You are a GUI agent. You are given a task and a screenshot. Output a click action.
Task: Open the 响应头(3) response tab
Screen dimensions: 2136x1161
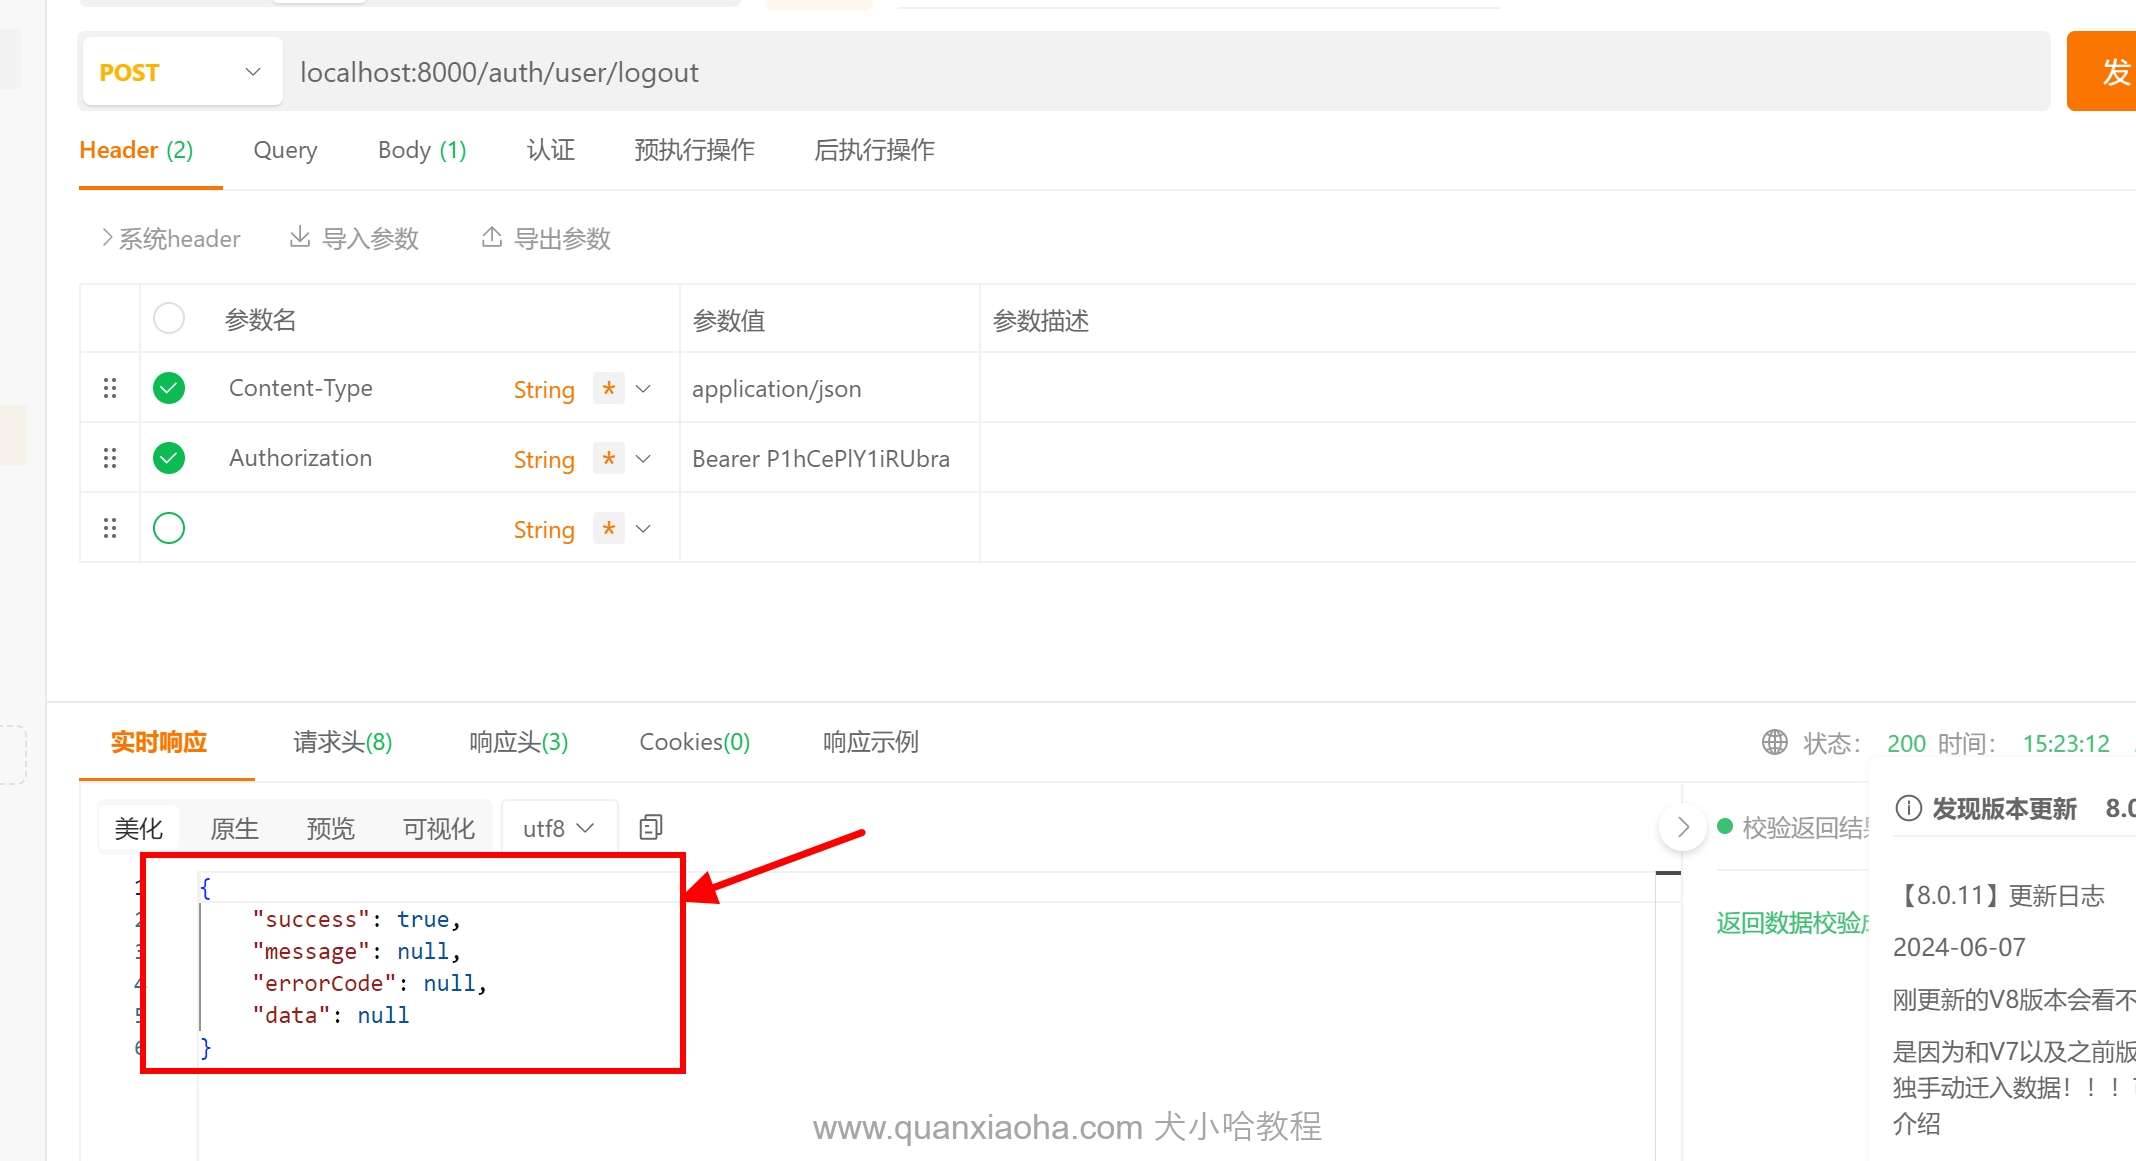point(518,742)
